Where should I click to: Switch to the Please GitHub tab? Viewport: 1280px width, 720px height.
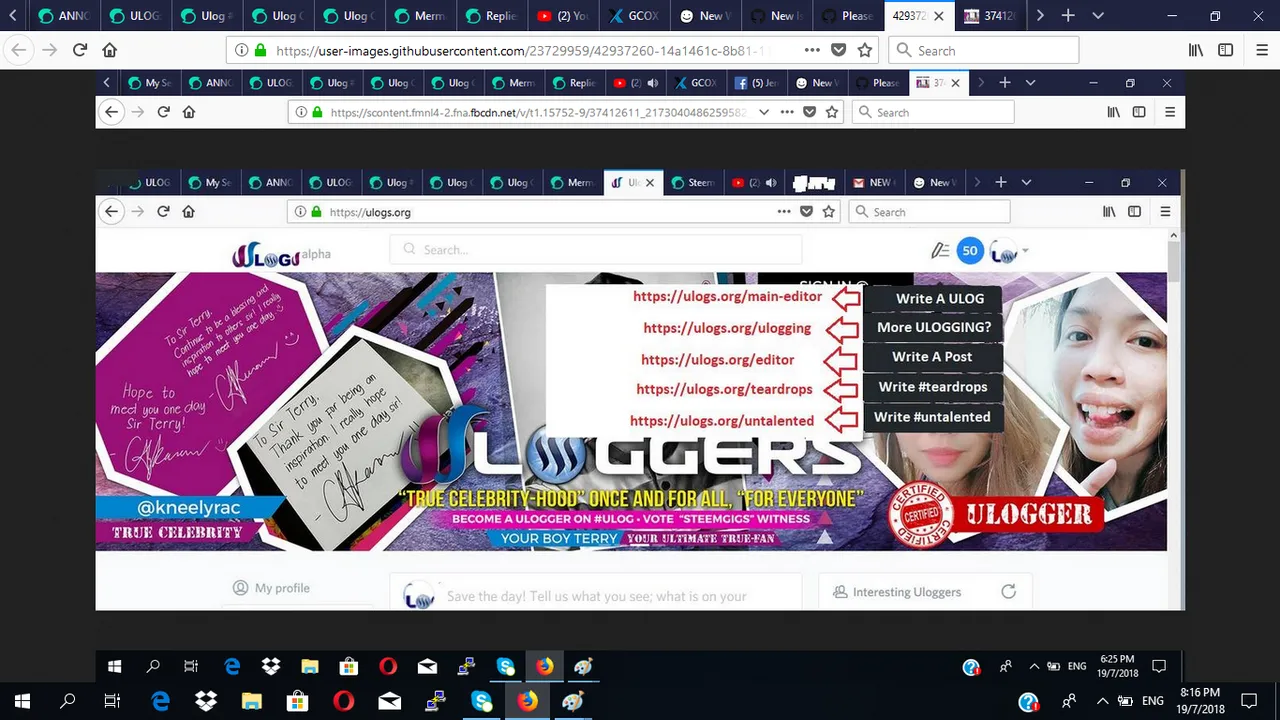(x=845, y=16)
